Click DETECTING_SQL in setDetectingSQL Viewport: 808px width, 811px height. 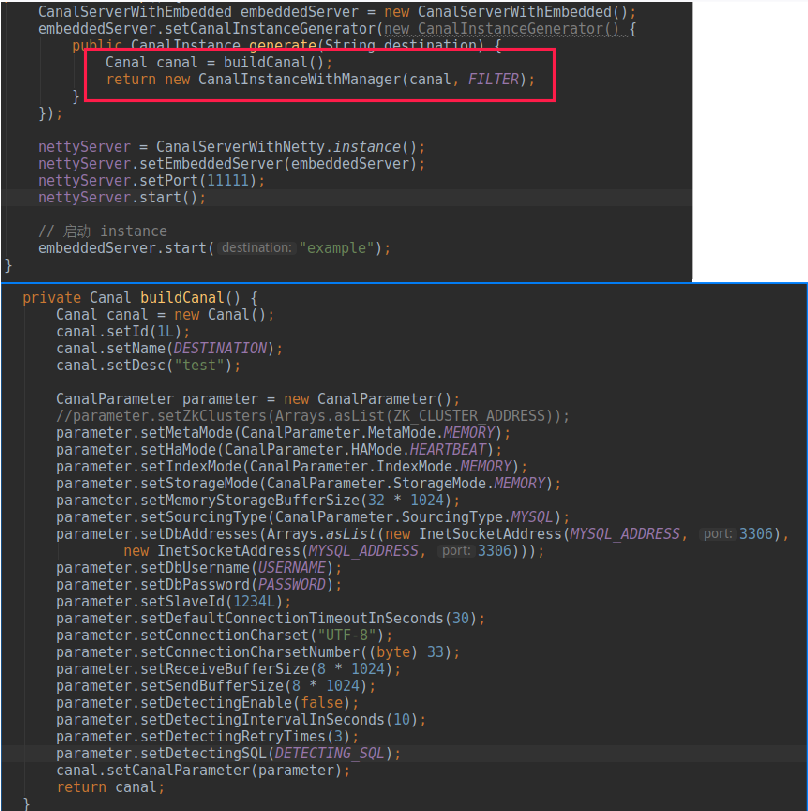(x=329, y=754)
